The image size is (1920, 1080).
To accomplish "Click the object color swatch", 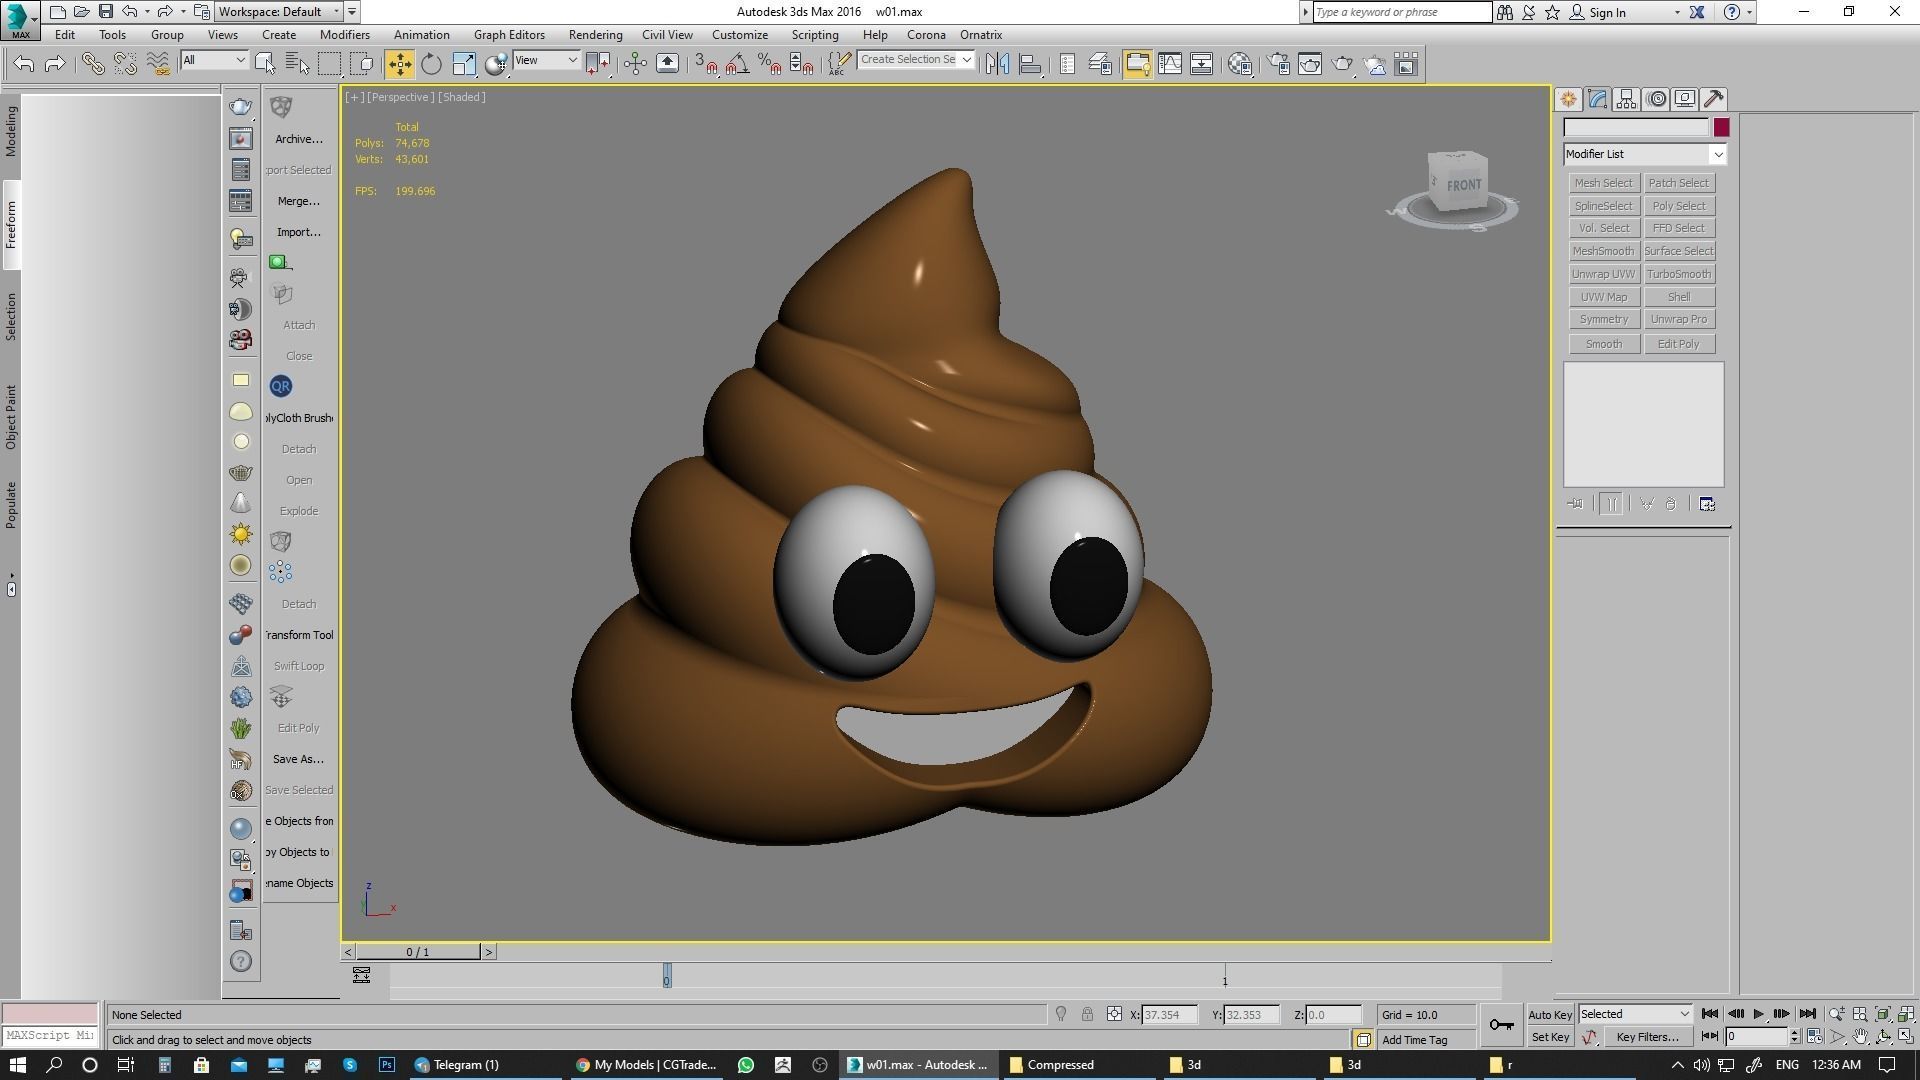I will [x=1721, y=127].
